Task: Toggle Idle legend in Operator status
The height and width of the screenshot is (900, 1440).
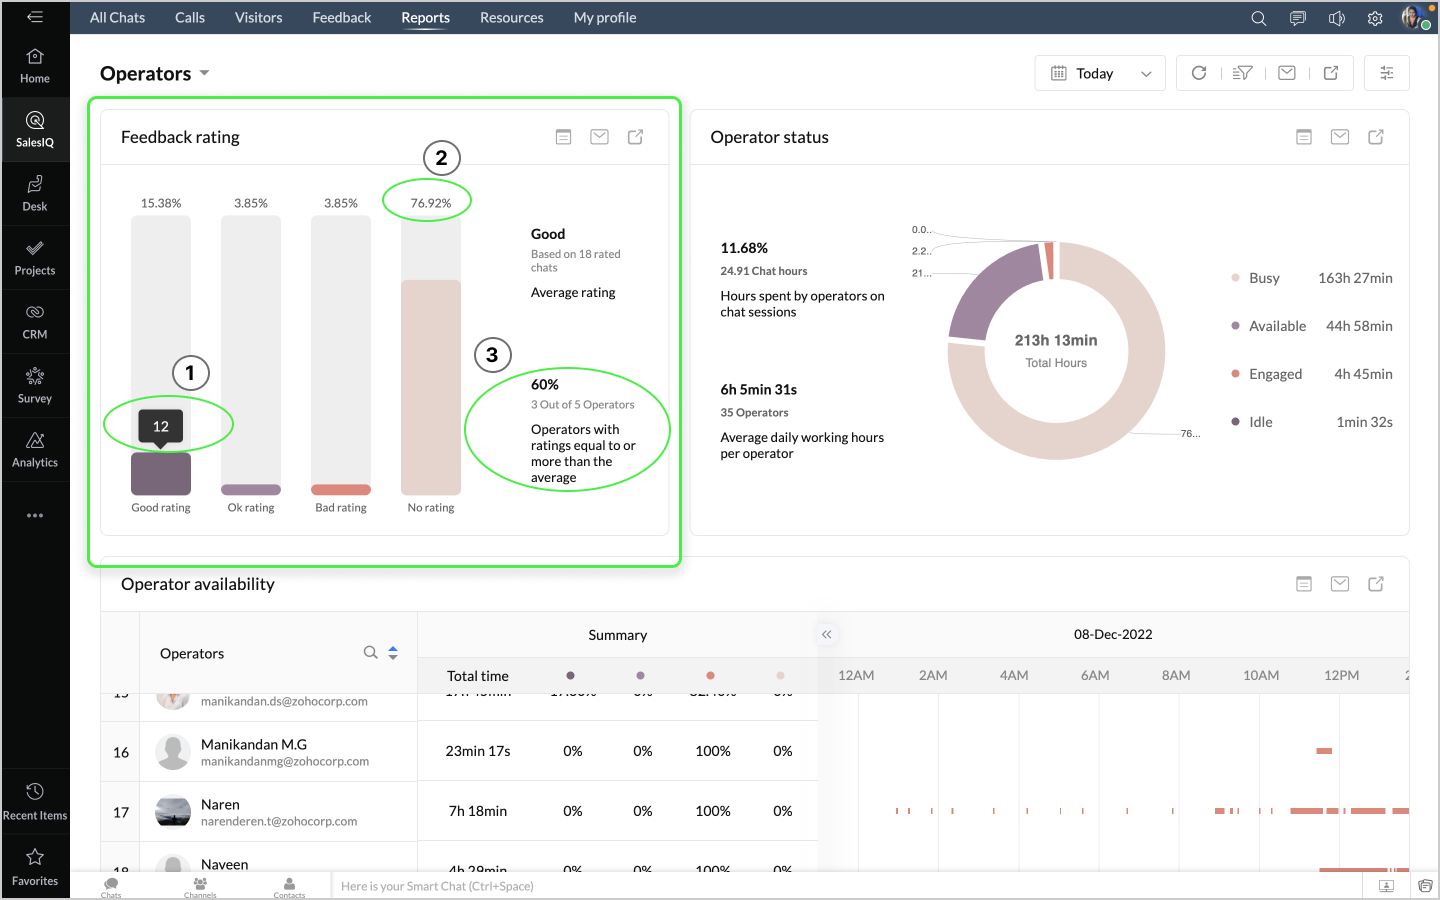Action: click(x=1260, y=422)
